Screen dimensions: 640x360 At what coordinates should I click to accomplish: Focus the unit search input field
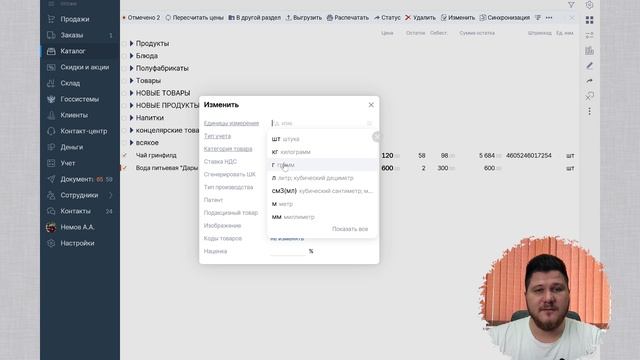click(x=318, y=123)
